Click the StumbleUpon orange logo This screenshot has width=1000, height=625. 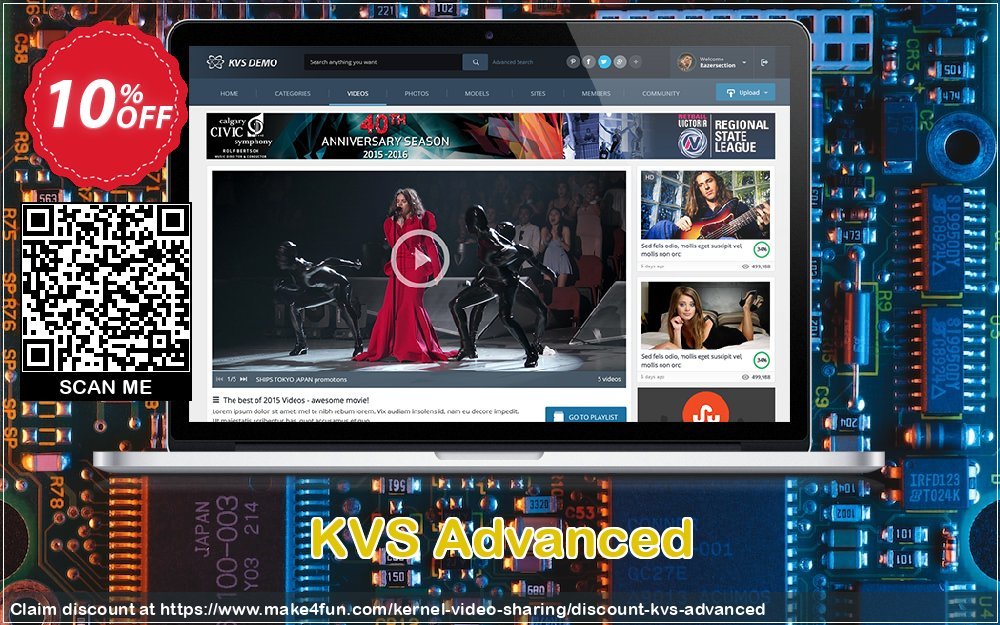705,407
